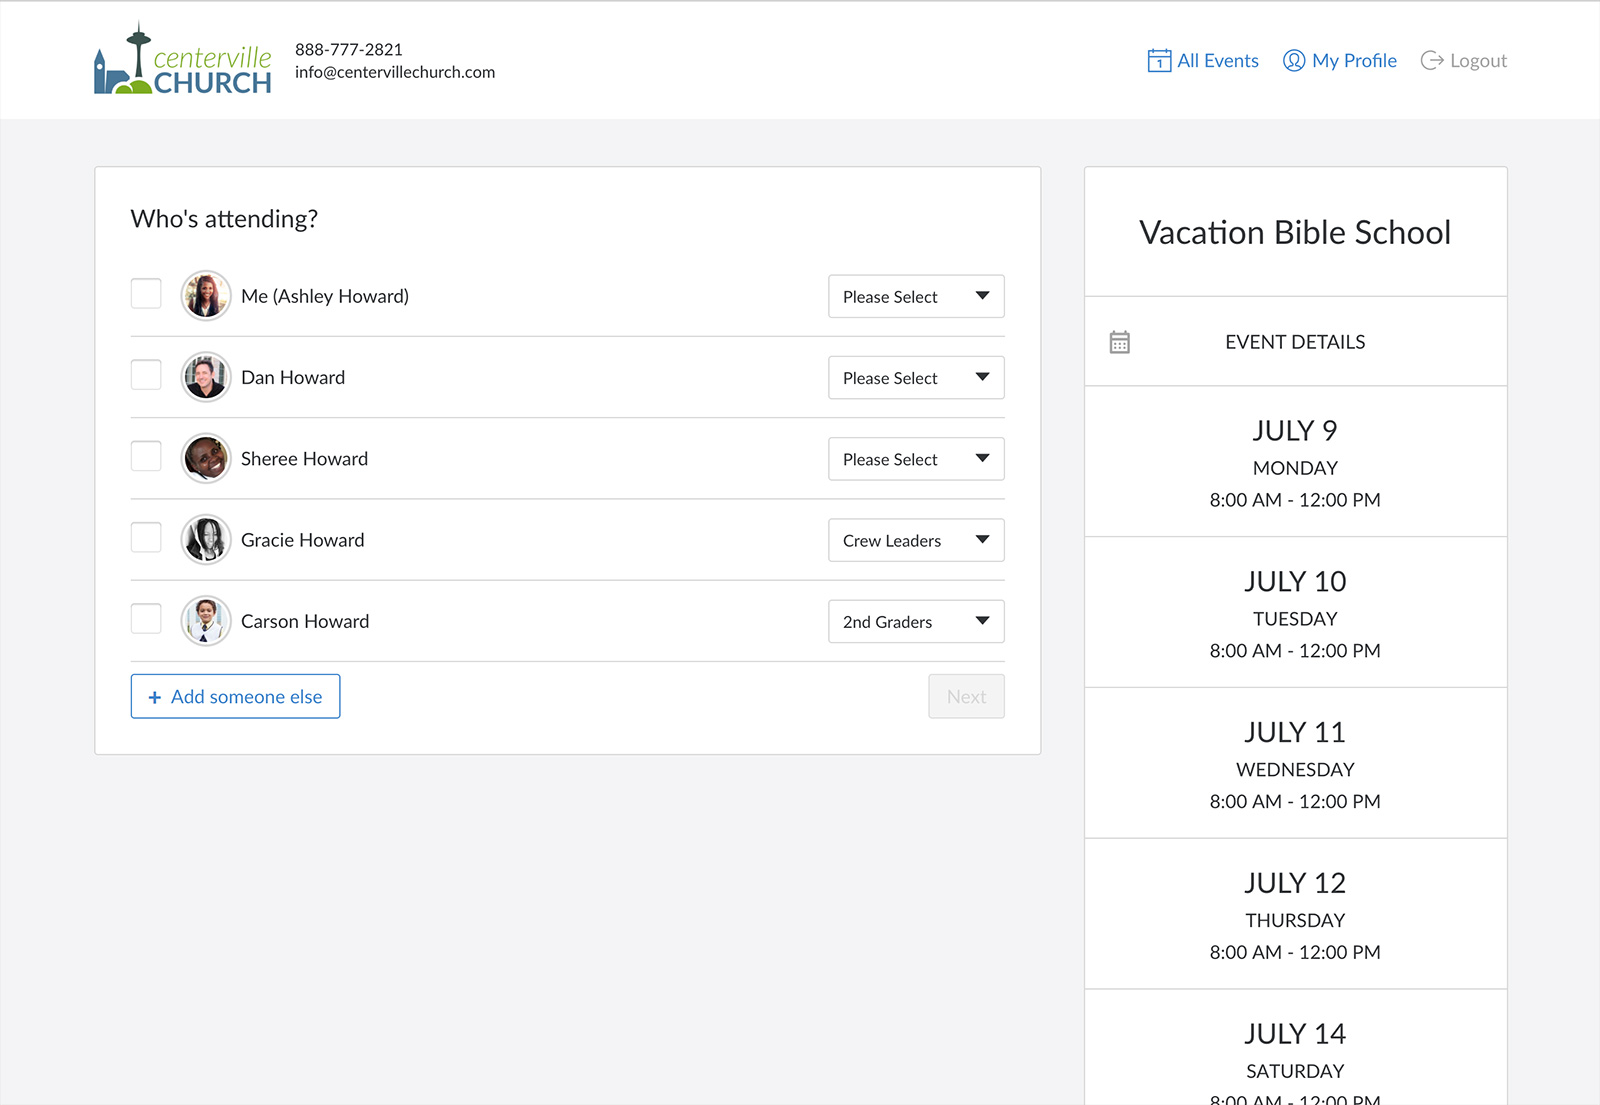Image resolution: width=1600 pixels, height=1105 pixels.
Task: Click Dan Howard's avatar picture
Action: (x=206, y=377)
